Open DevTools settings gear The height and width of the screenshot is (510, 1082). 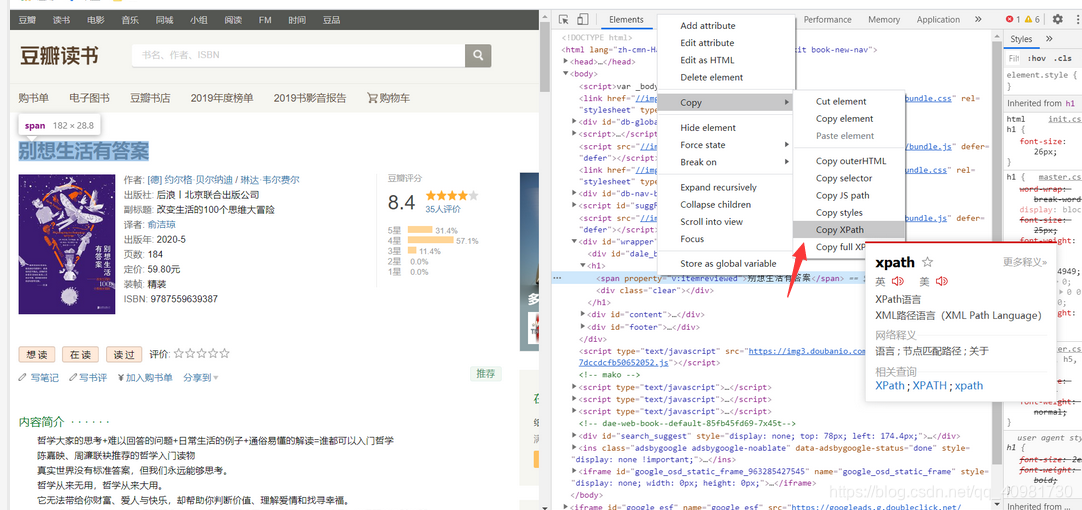click(x=1057, y=19)
